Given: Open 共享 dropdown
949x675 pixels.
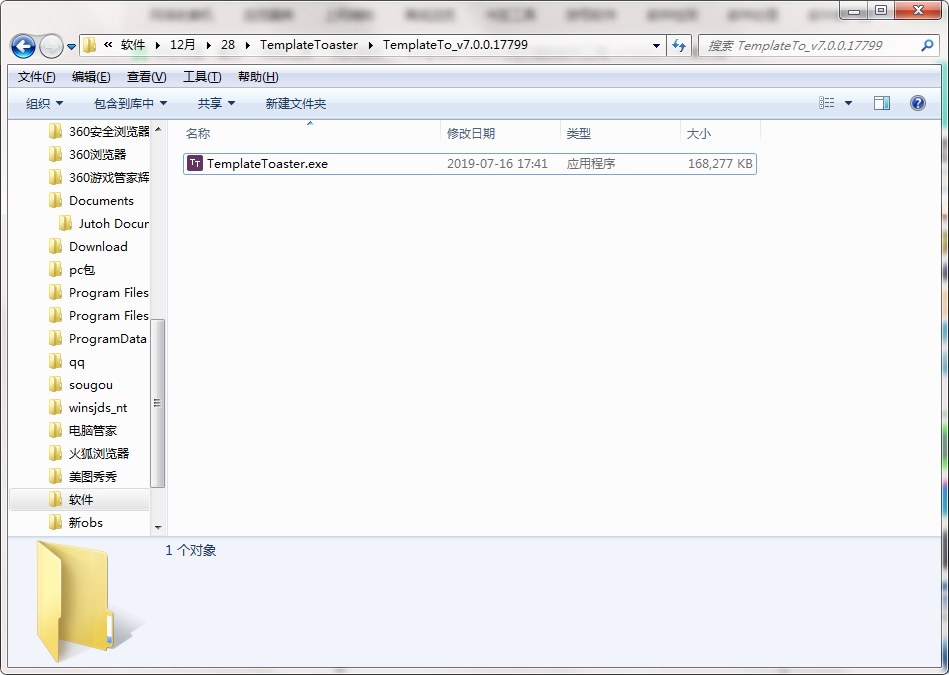Looking at the screenshot, I should (x=216, y=104).
